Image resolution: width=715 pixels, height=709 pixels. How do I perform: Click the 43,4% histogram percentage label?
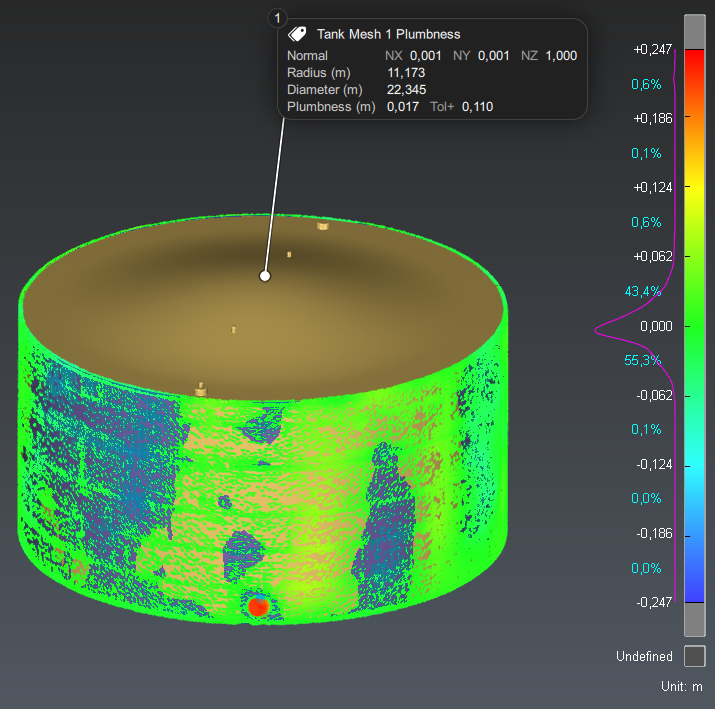tap(643, 291)
